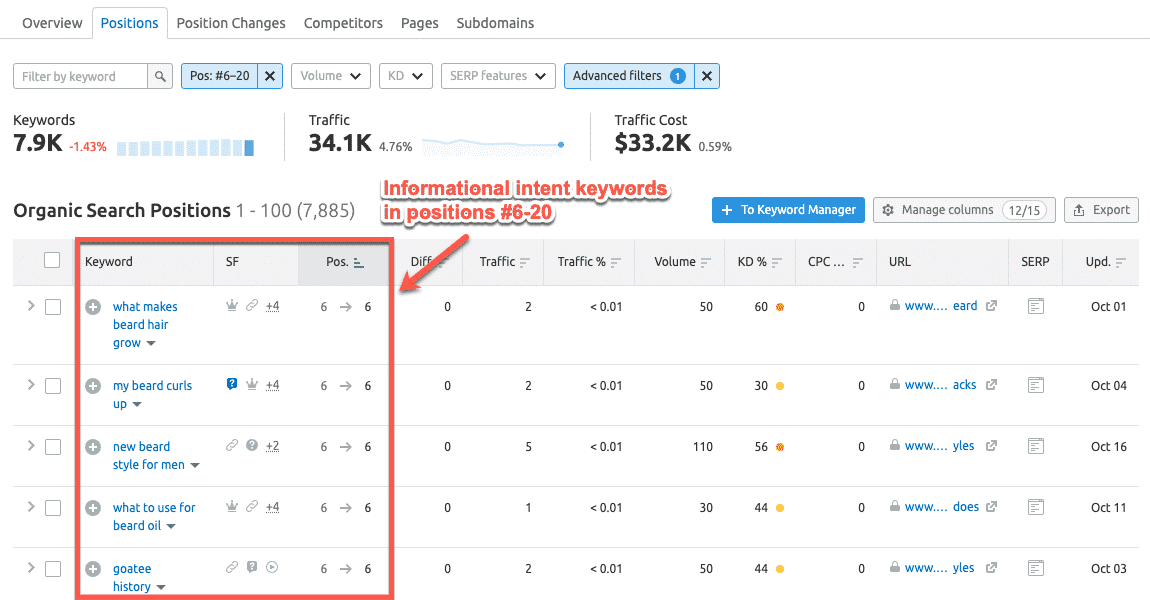Expand the row for 'my beard curls up'
Viewport: 1150px width, 600px height.
31,385
